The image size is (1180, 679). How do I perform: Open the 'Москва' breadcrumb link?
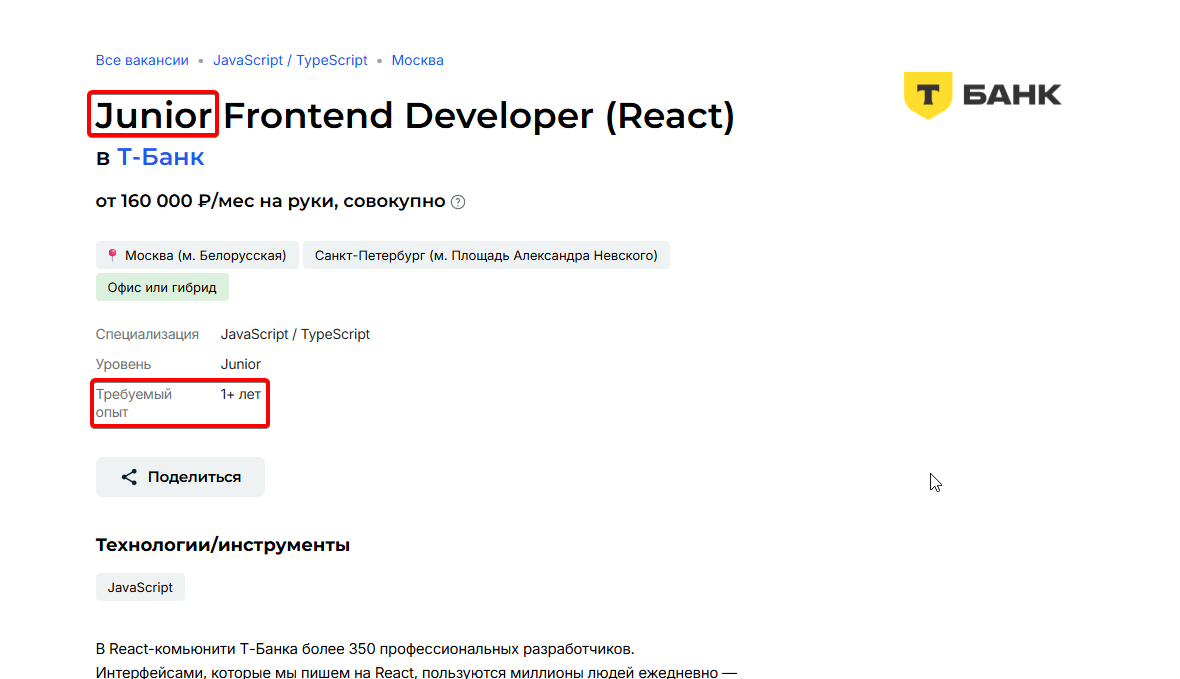pos(417,60)
